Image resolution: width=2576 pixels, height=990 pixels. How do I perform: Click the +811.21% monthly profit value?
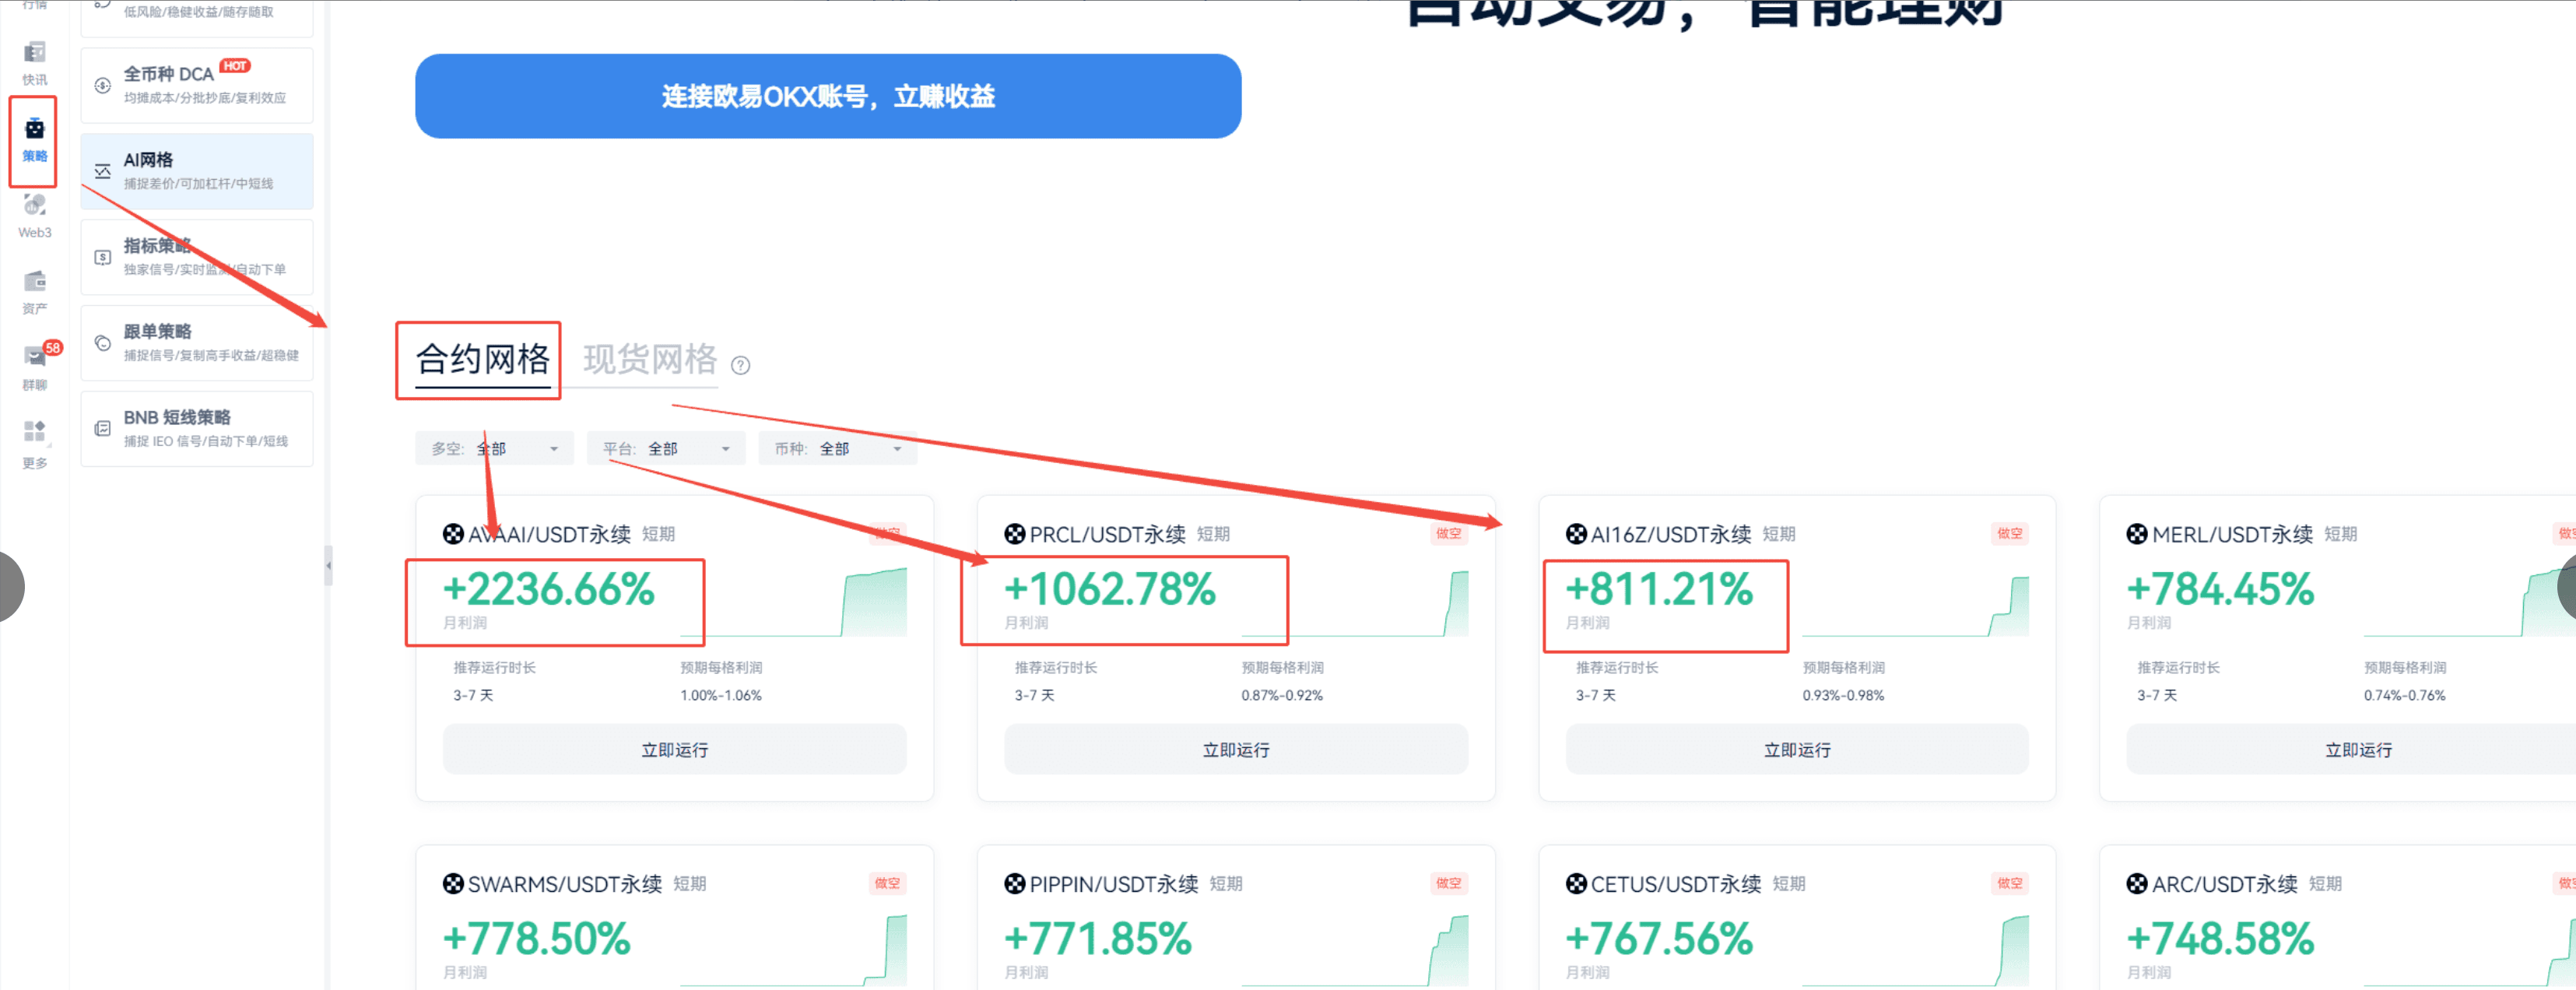pyautogui.click(x=1659, y=589)
